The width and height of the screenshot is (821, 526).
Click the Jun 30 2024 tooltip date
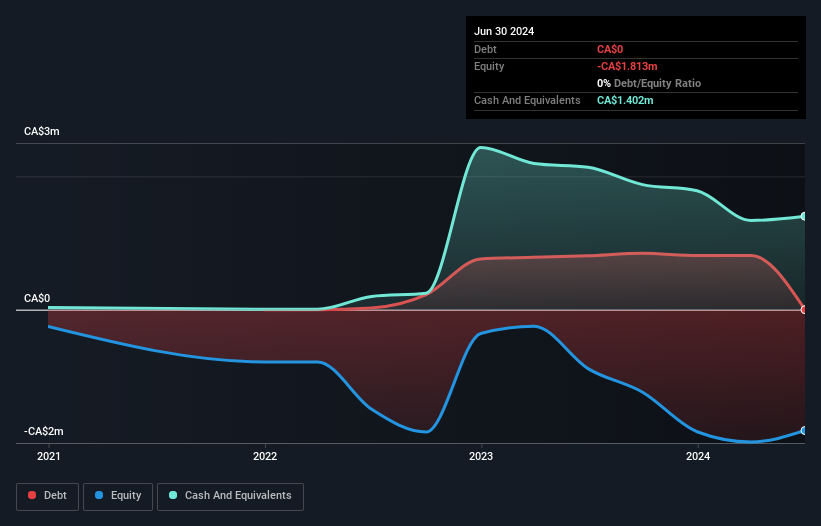504,31
